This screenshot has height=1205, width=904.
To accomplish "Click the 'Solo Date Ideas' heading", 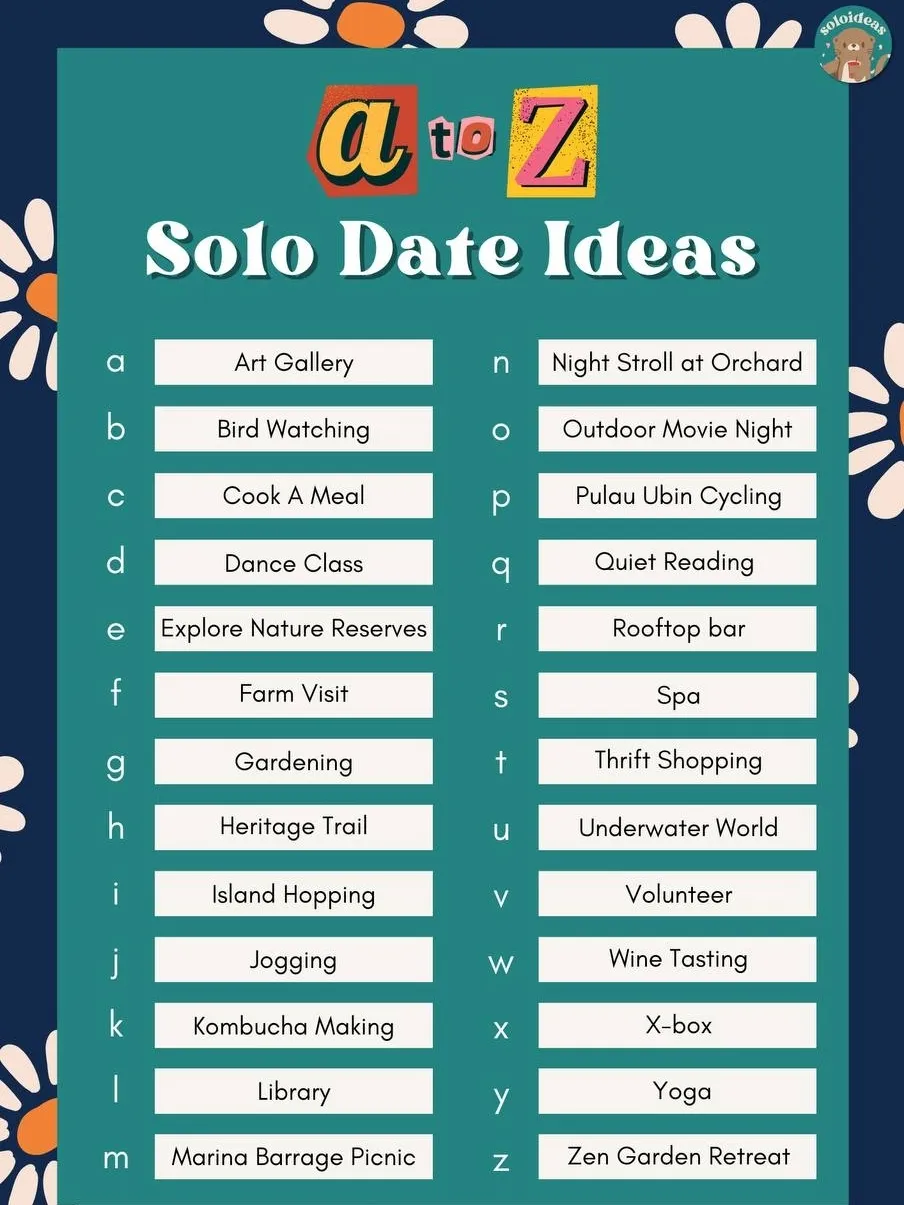I will click(452, 248).
